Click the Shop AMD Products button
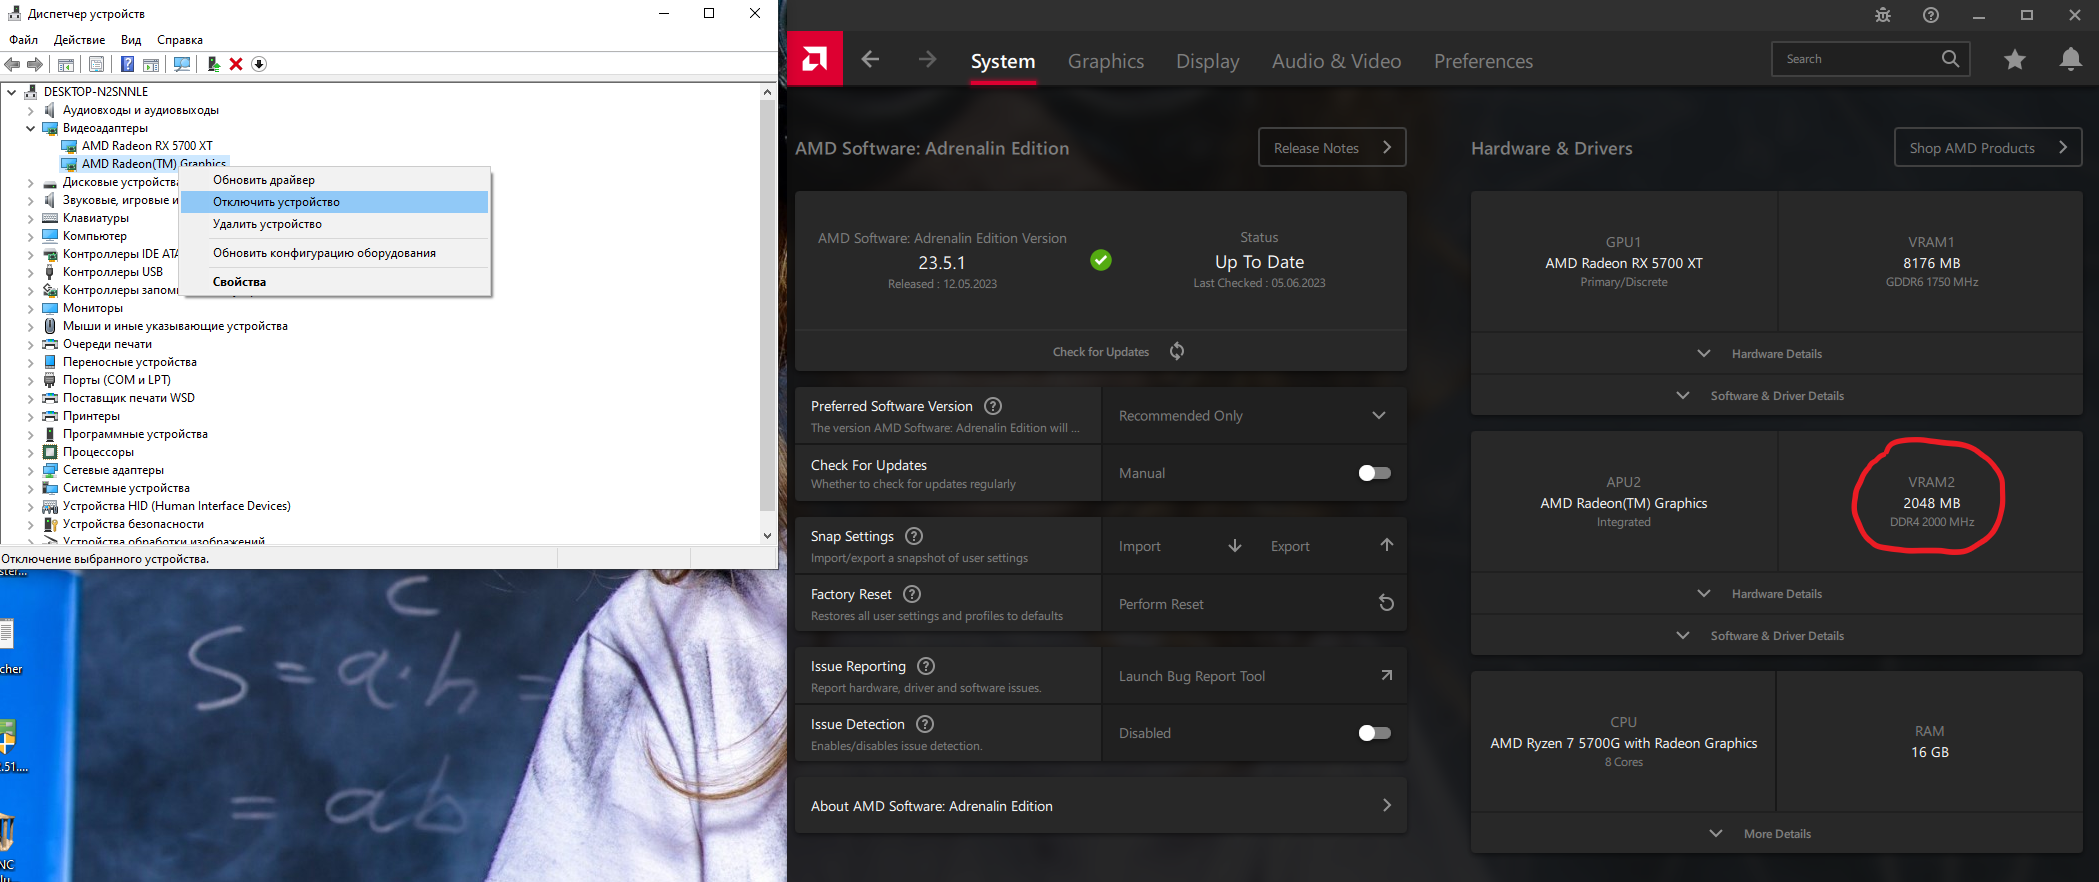The height and width of the screenshot is (882, 2099). (x=1988, y=147)
